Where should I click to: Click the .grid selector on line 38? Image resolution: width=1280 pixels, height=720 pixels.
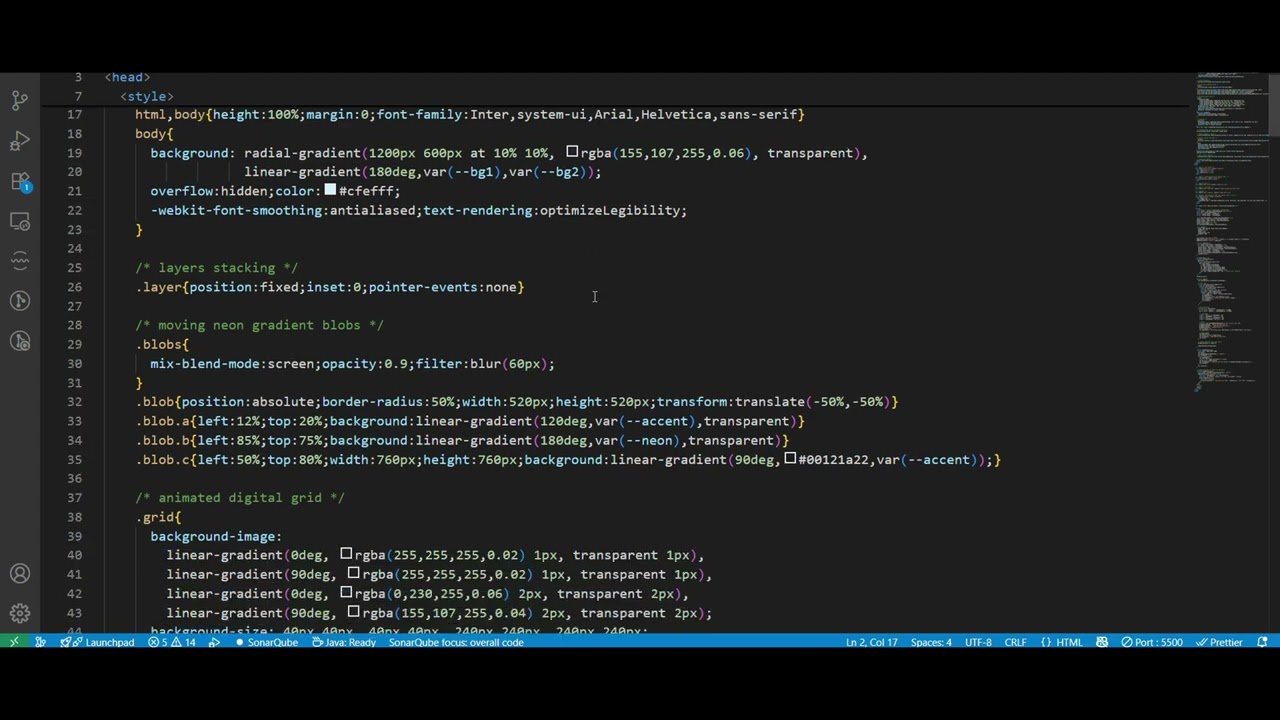tap(155, 517)
